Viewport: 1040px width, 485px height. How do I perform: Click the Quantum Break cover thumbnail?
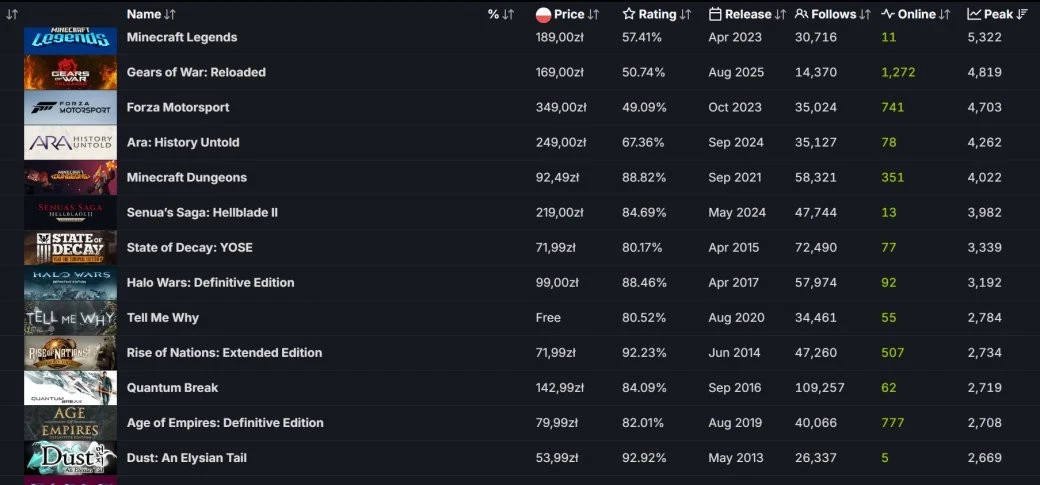70,388
